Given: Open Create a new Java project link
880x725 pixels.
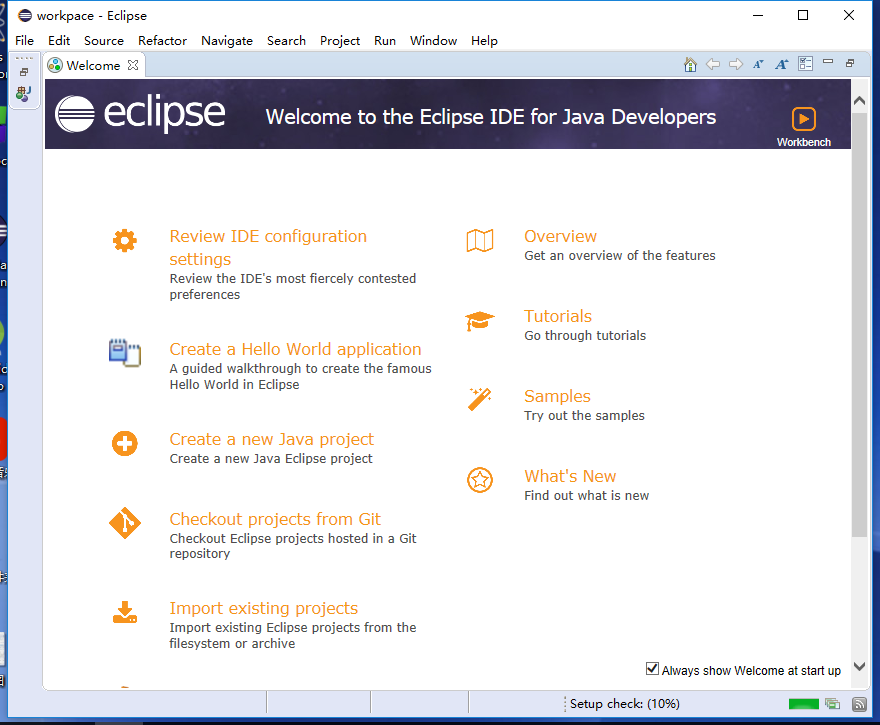Looking at the screenshot, I should coord(272,439).
